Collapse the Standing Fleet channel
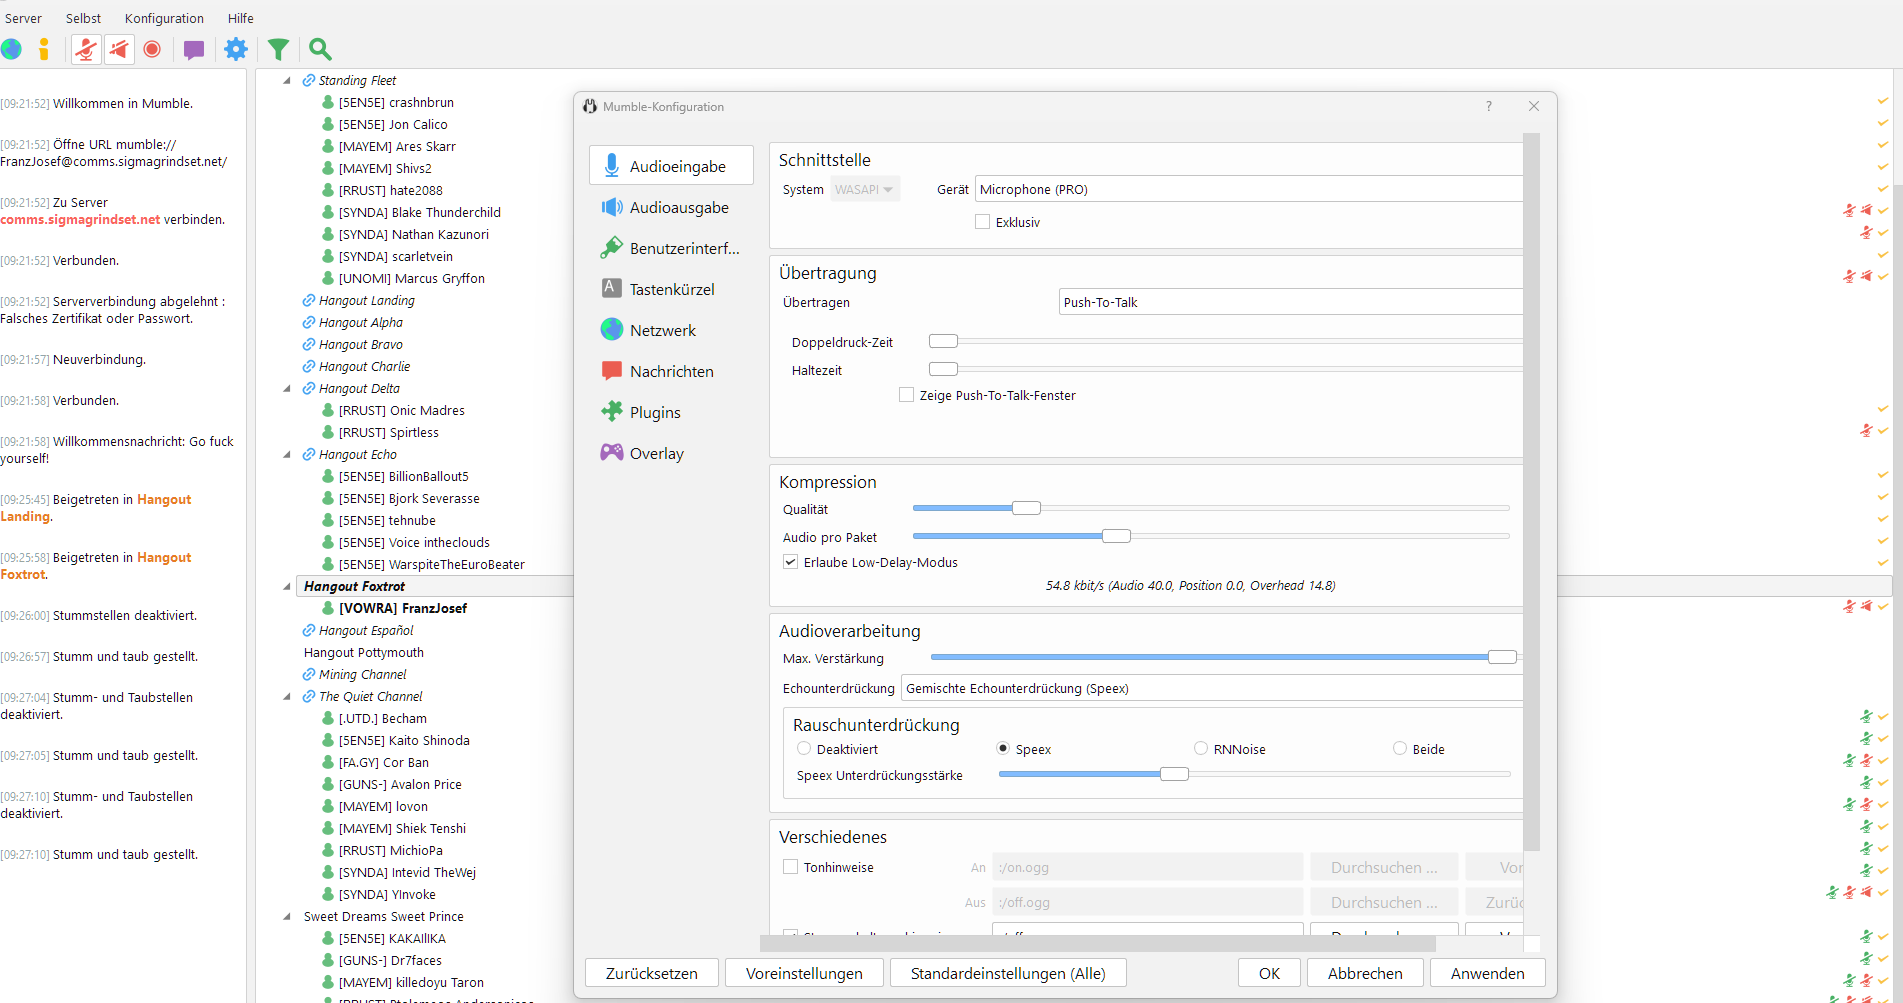 (287, 80)
